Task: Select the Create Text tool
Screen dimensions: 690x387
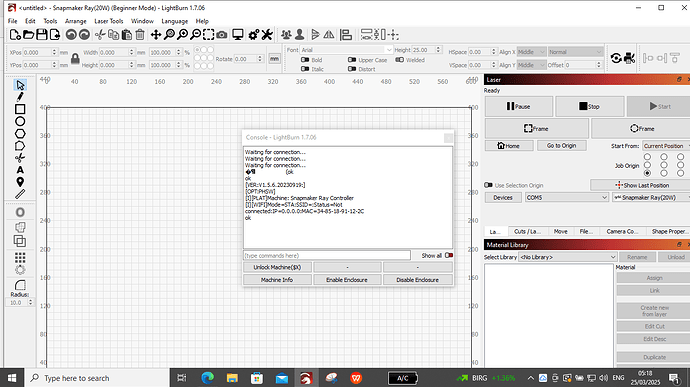Action: pos(20,170)
